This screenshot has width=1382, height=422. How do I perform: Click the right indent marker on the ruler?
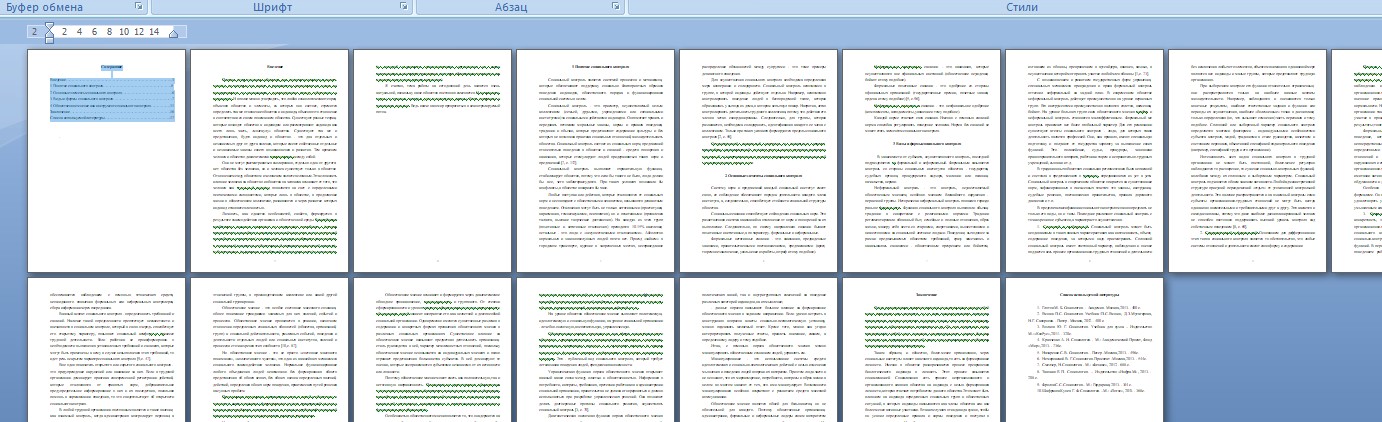point(172,34)
